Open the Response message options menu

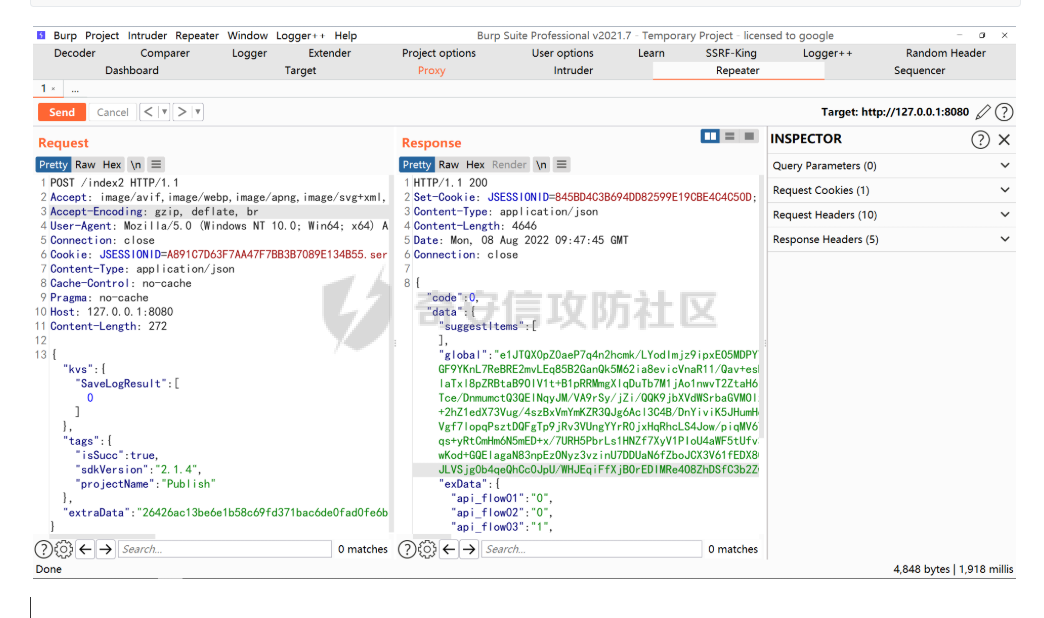pyautogui.click(x=561, y=164)
